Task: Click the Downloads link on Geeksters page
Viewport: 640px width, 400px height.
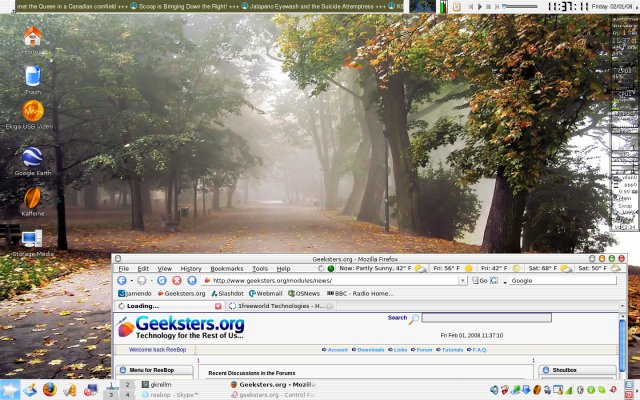Action: point(370,350)
